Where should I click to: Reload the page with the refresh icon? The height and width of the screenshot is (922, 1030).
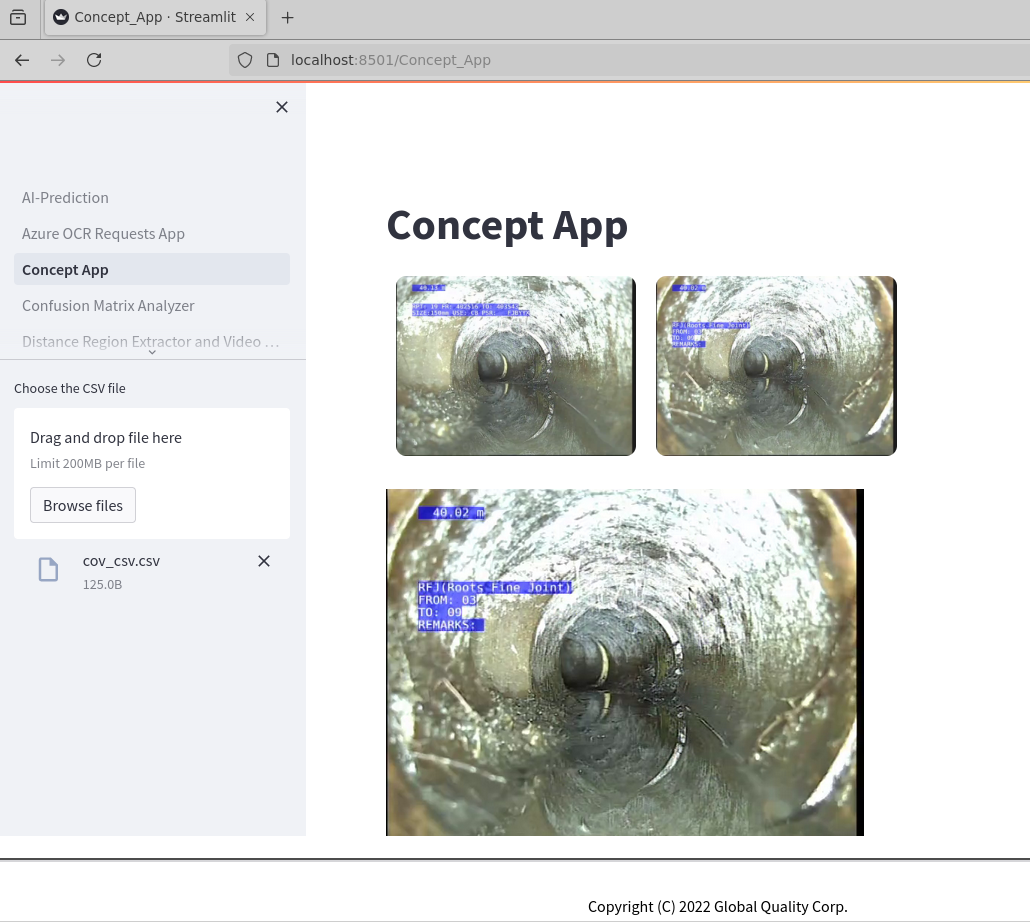click(94, 60)
